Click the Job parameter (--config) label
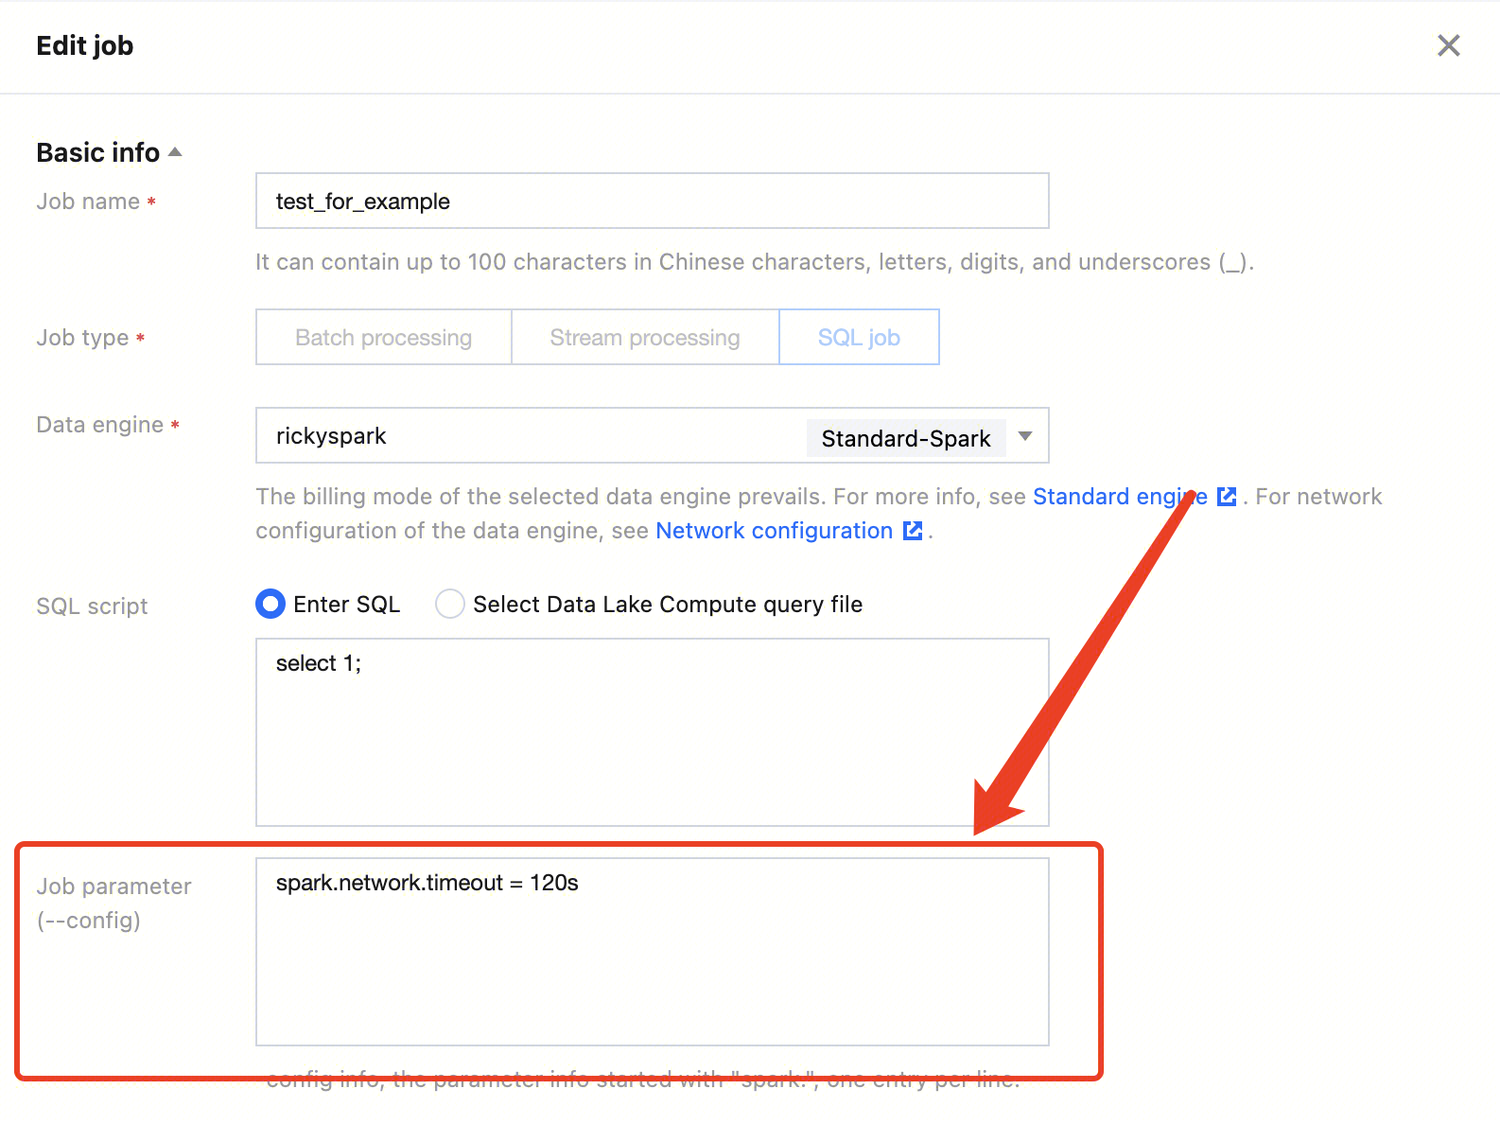This screenshot has height=1124, width=1500. coord(113,902)
